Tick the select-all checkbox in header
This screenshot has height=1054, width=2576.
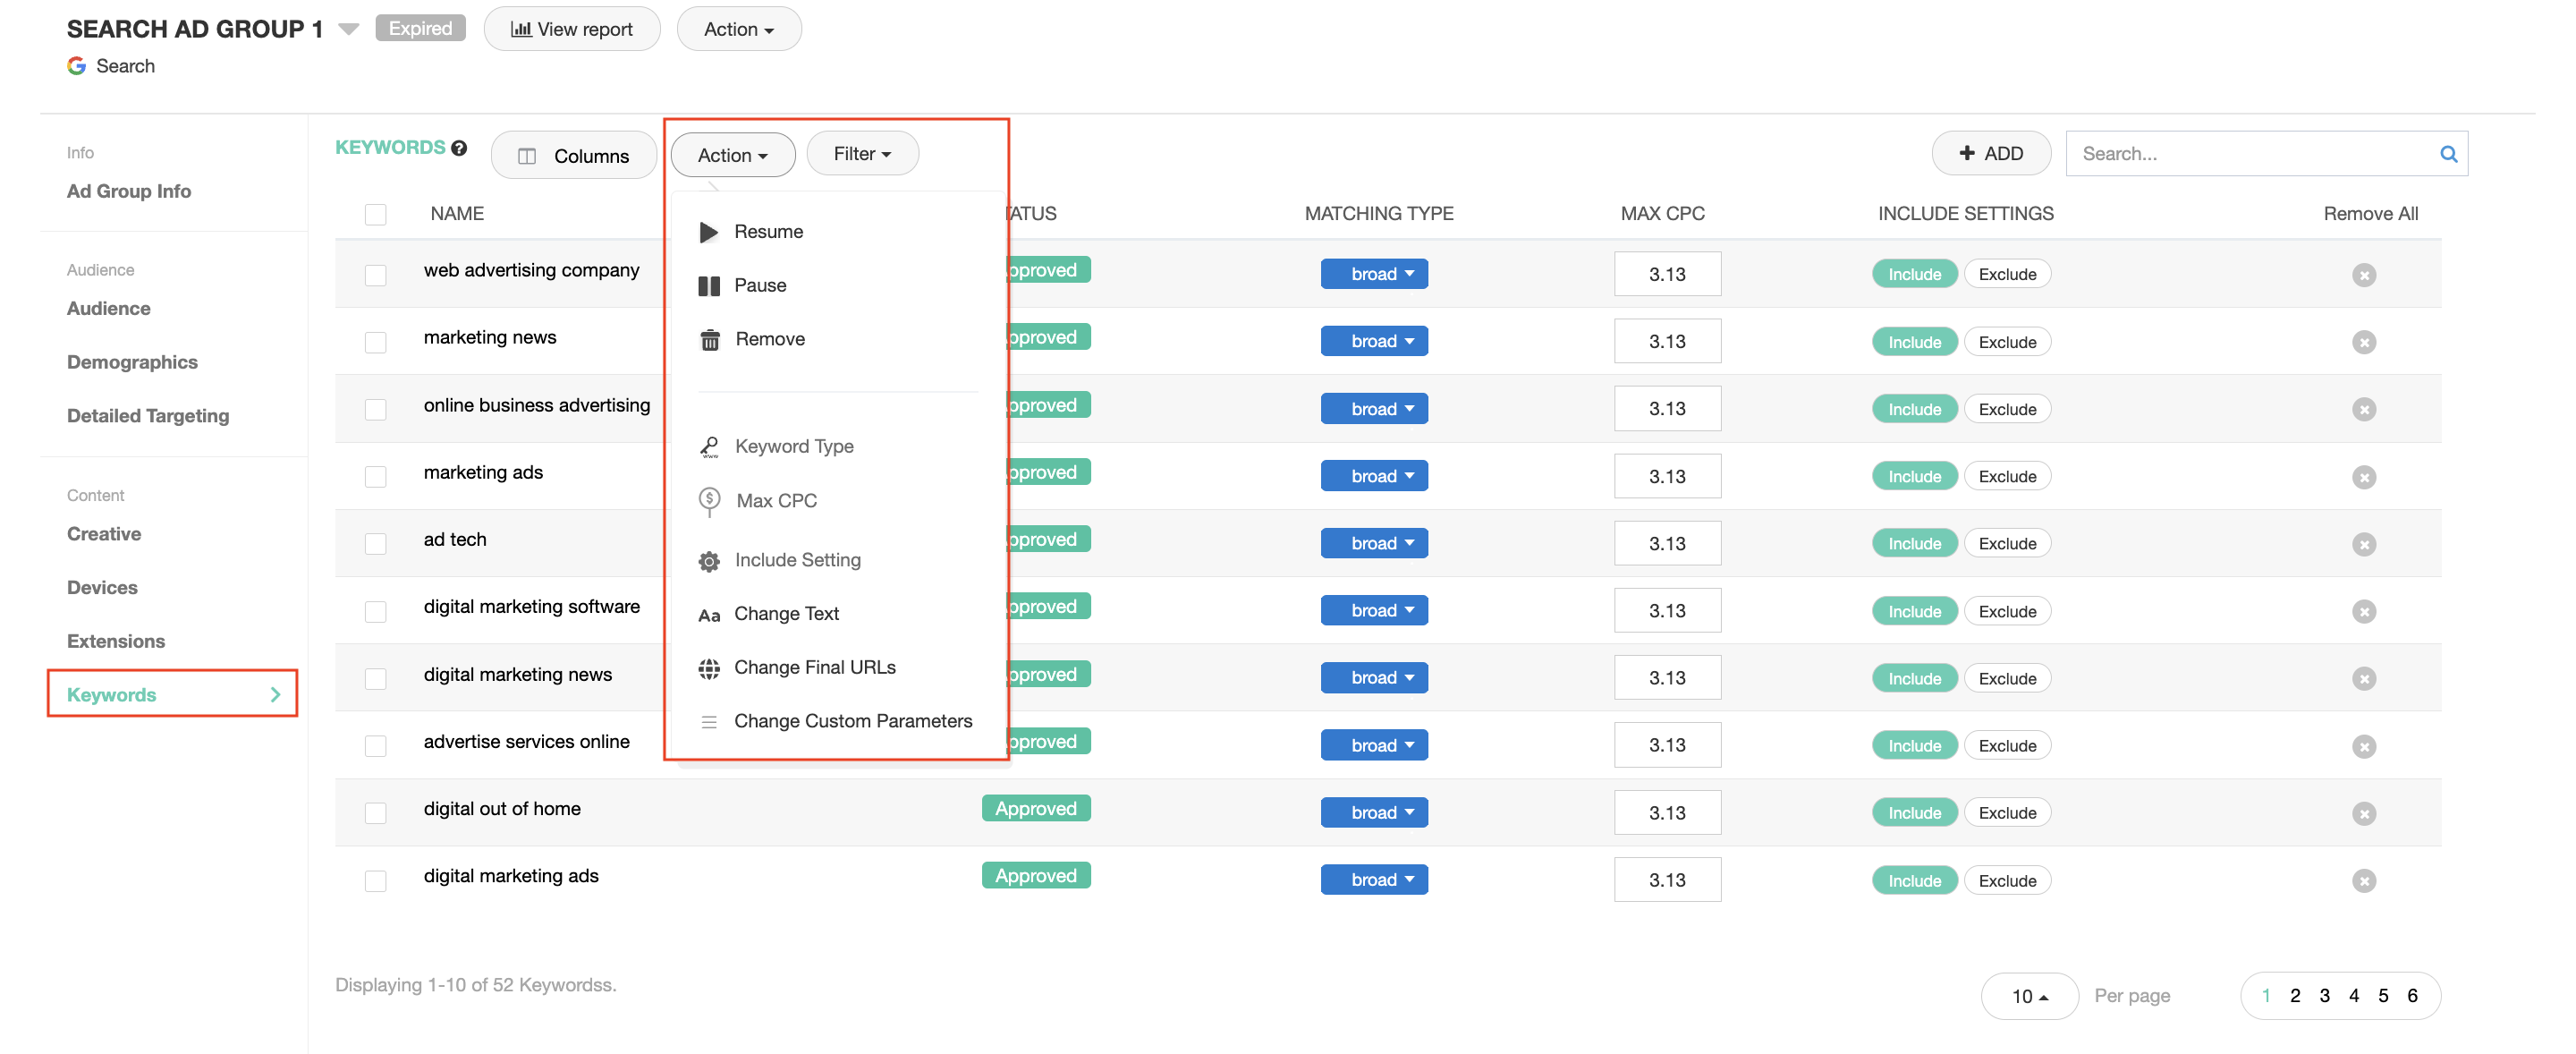375,215
